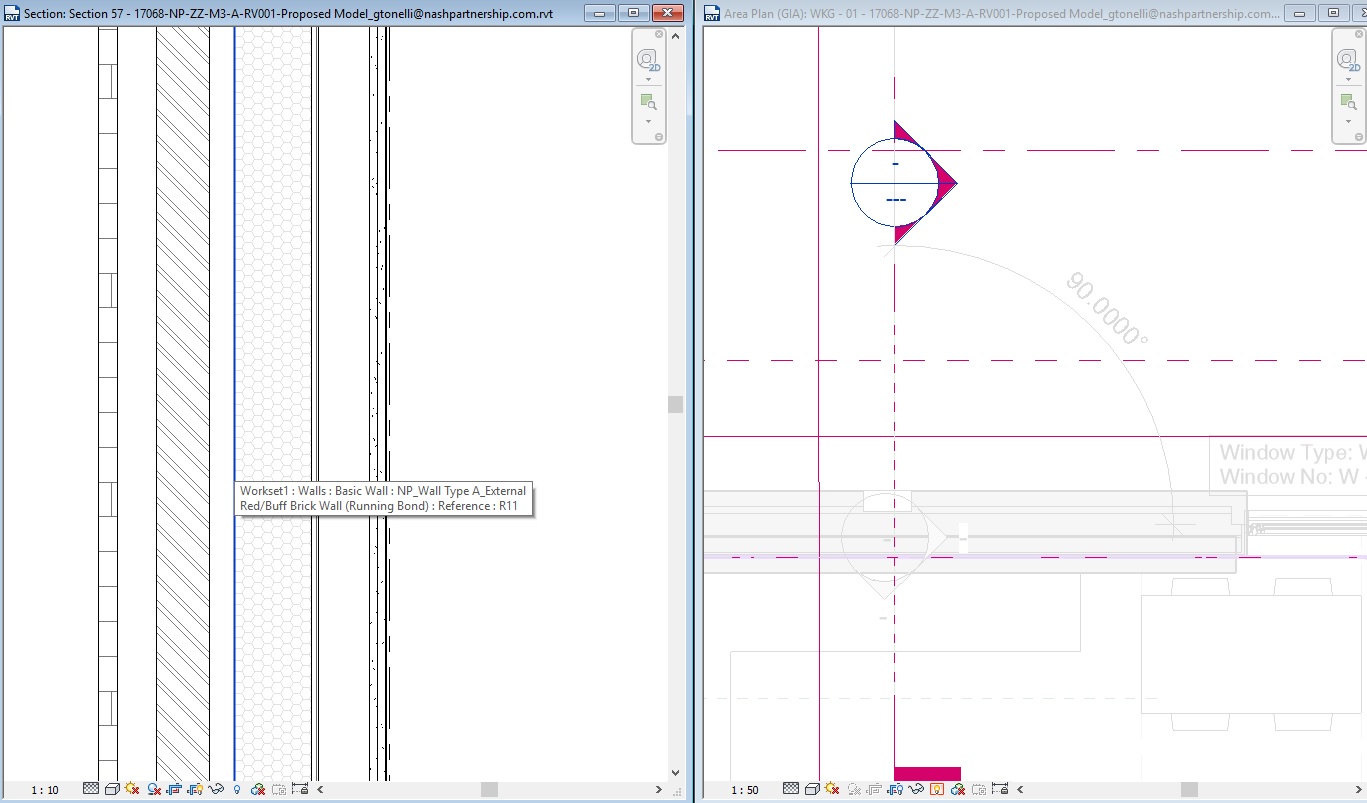The height and width of the screenshot is (803, 1367).
Task: Open detail level icon in Area Plan view
Action: point(791,789)
